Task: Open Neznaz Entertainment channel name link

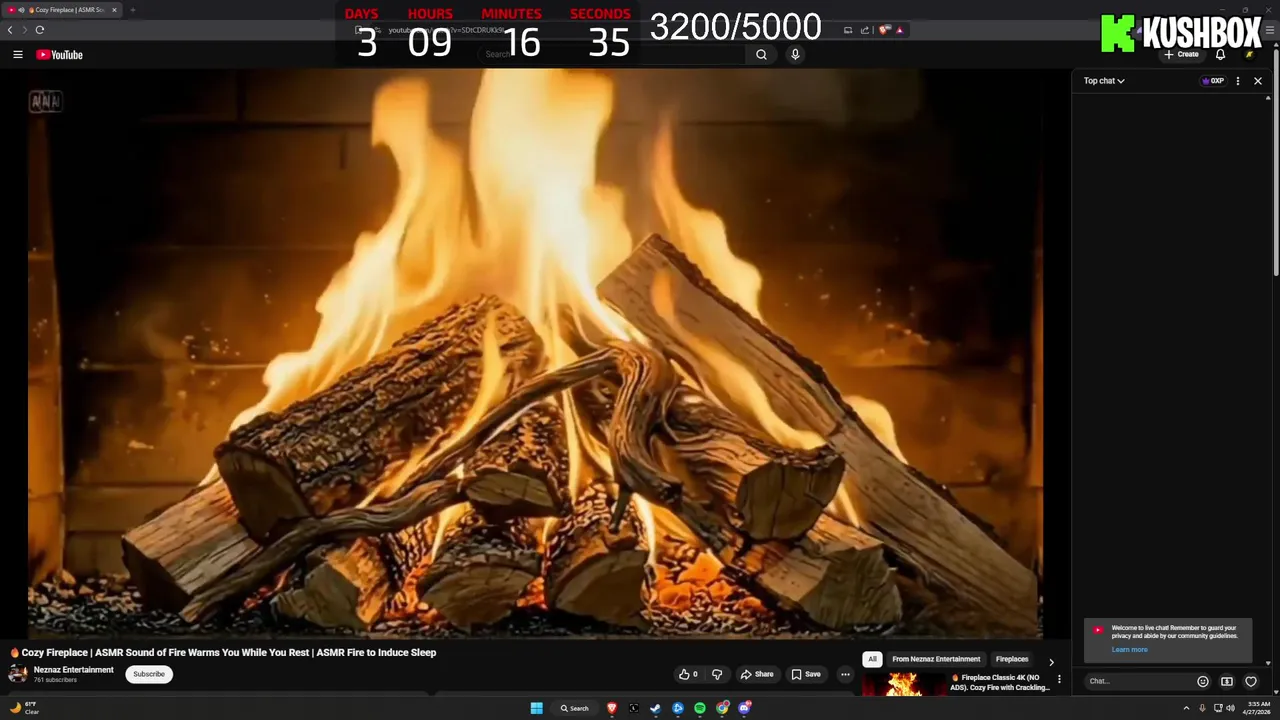Action: 74,670
